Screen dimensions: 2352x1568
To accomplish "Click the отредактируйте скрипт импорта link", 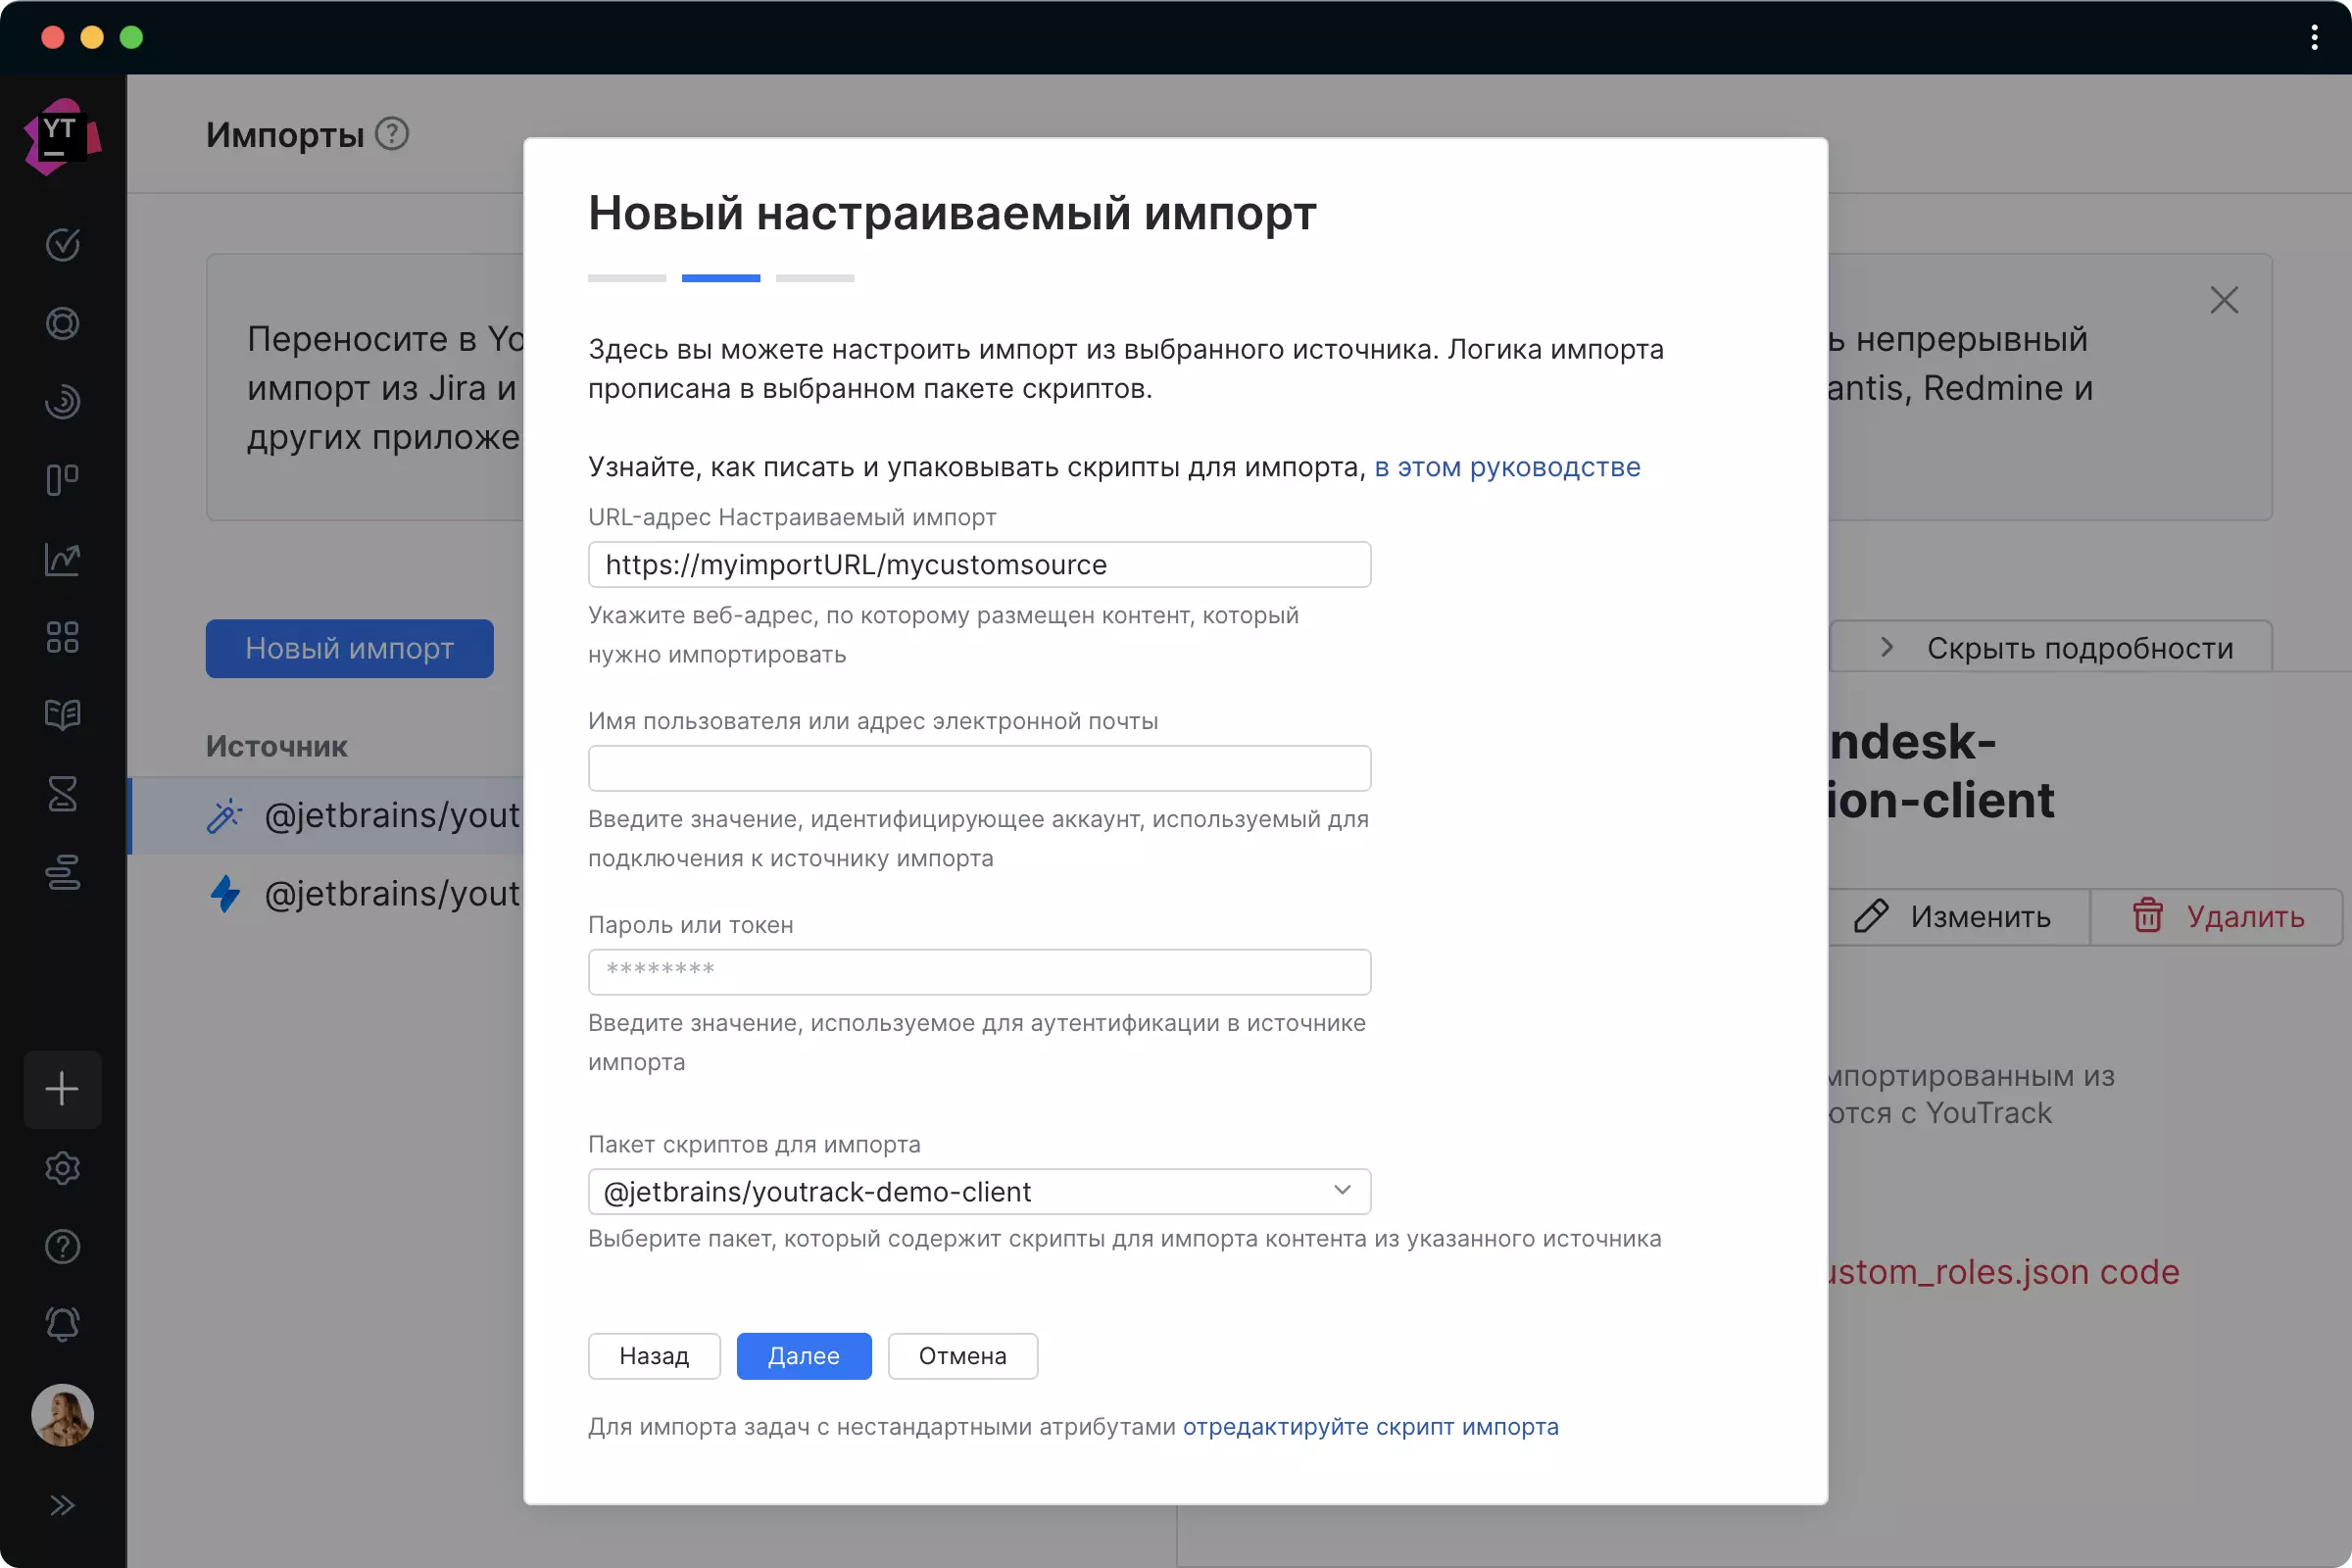I will (x=1370, y=1427).
